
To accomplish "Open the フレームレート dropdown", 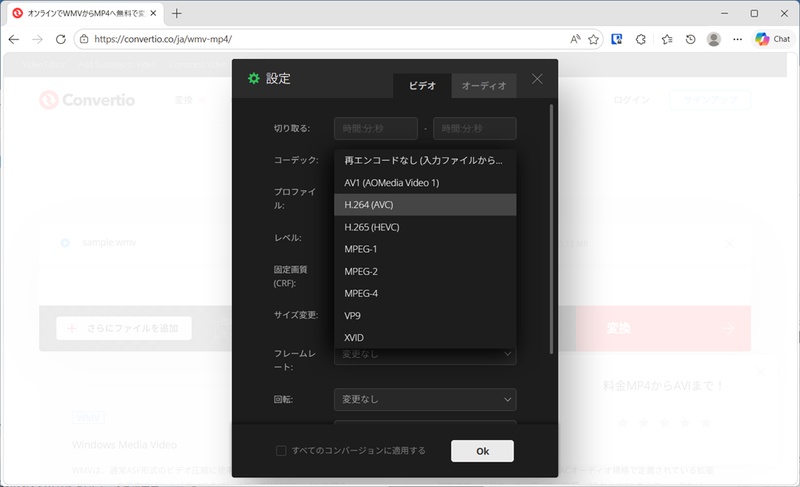I will [425, 356].
